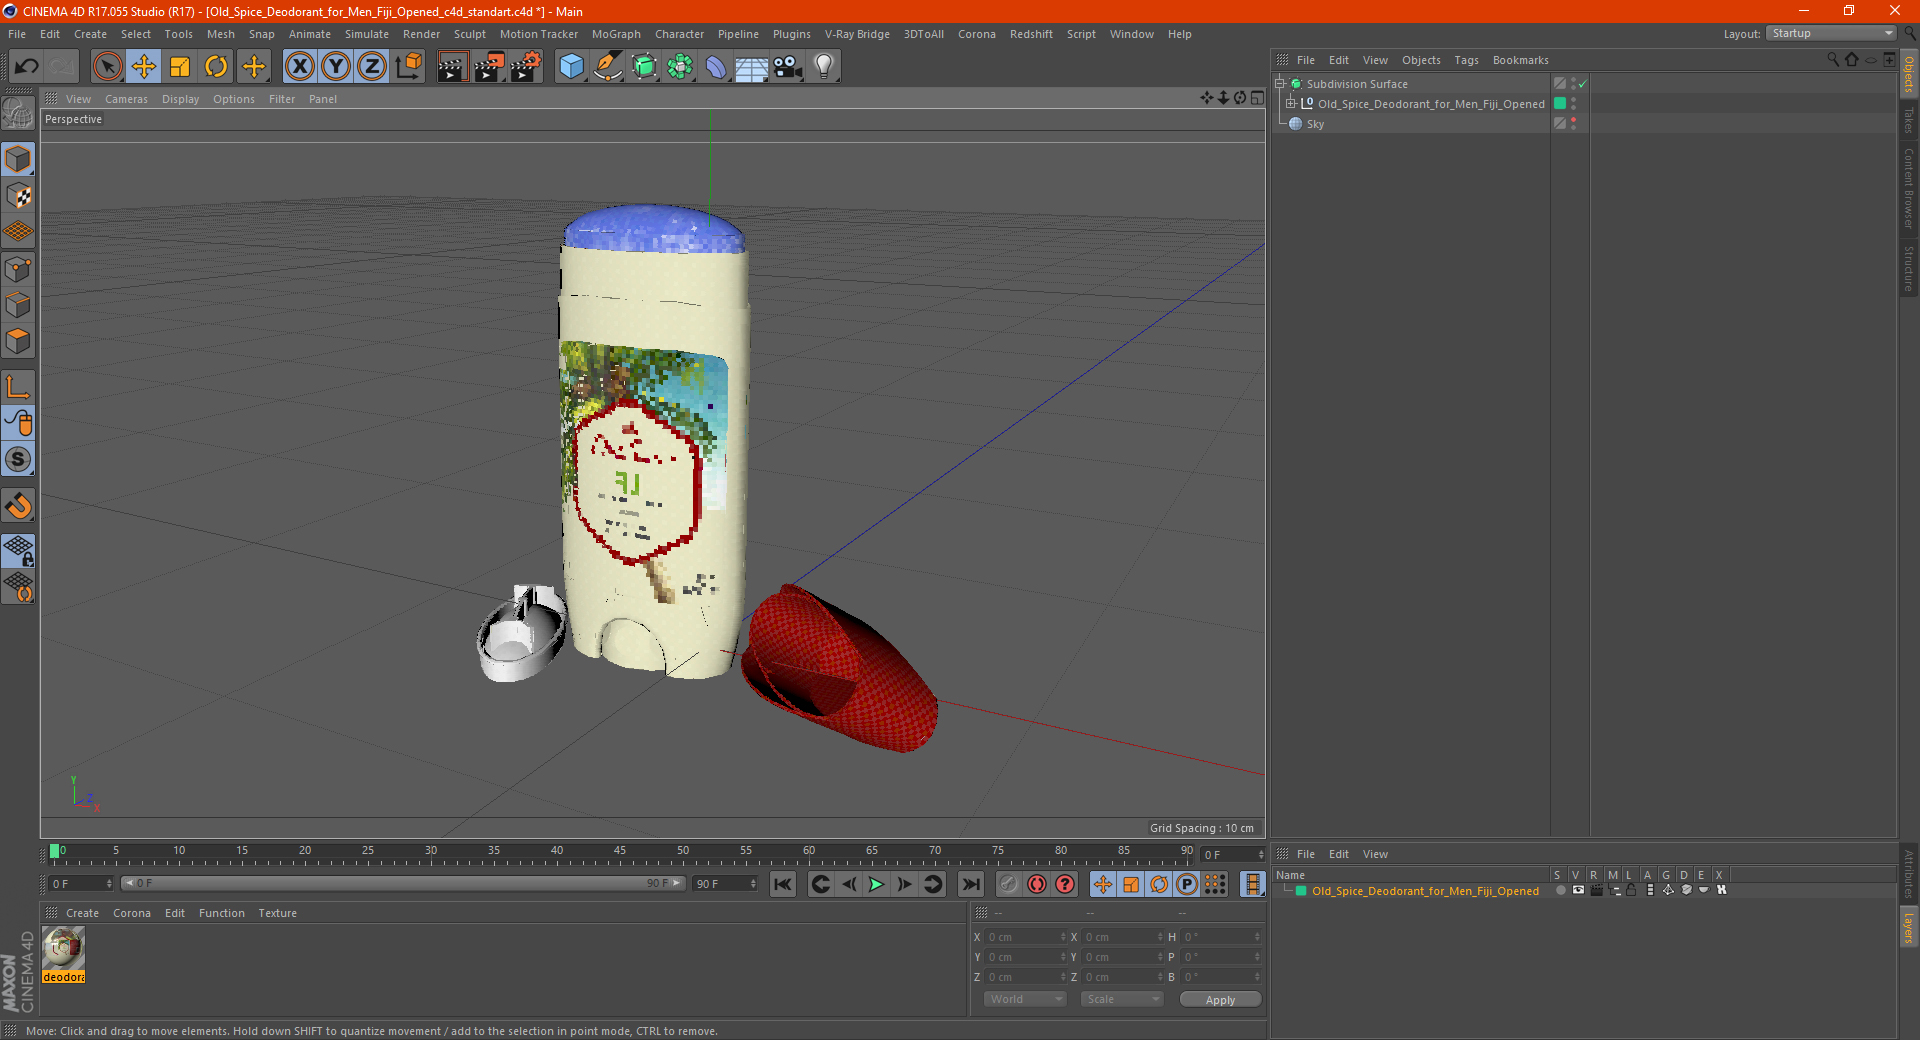This screenshot has width=1920, height=1040.
Task: Toggle the Autokeying button
Action: (x=1037, y=884)
